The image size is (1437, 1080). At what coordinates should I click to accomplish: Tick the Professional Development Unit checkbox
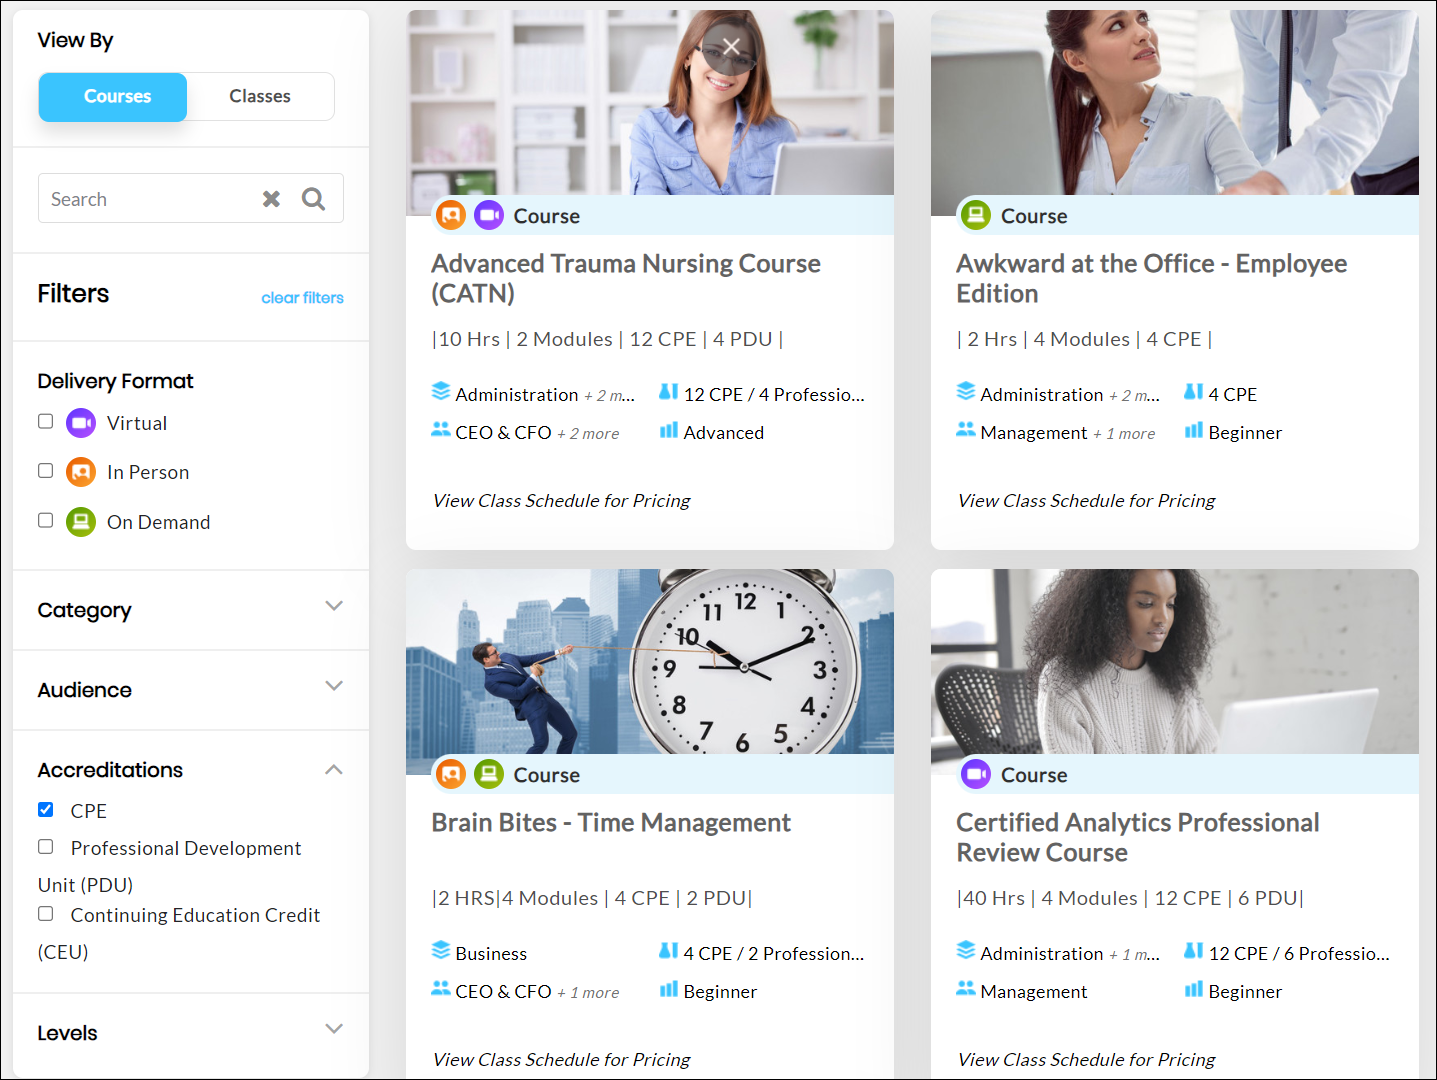click(46, 847)
